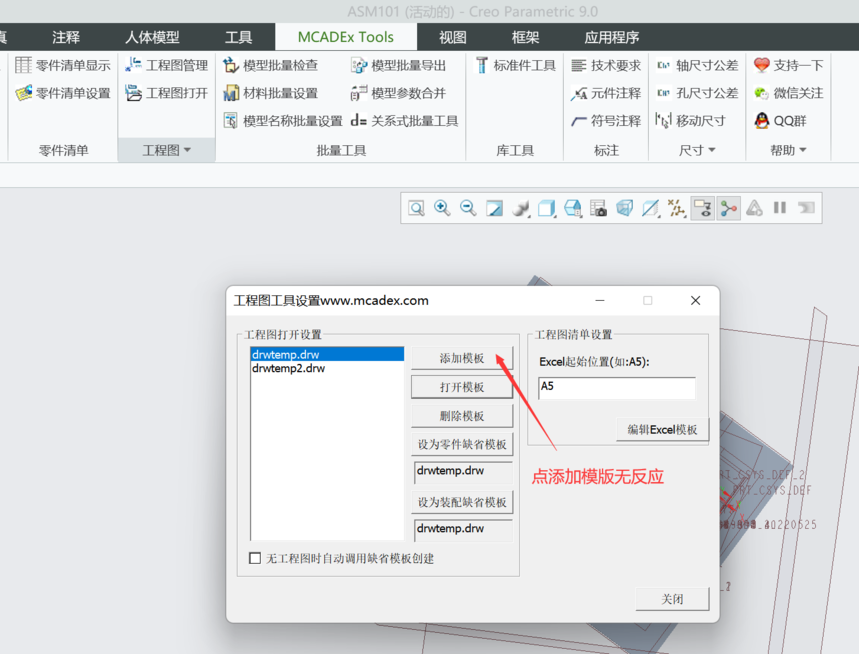Select drwtemp.drw in the template list
The height and width of the screenshot is (654, 859).
point(327,354)
